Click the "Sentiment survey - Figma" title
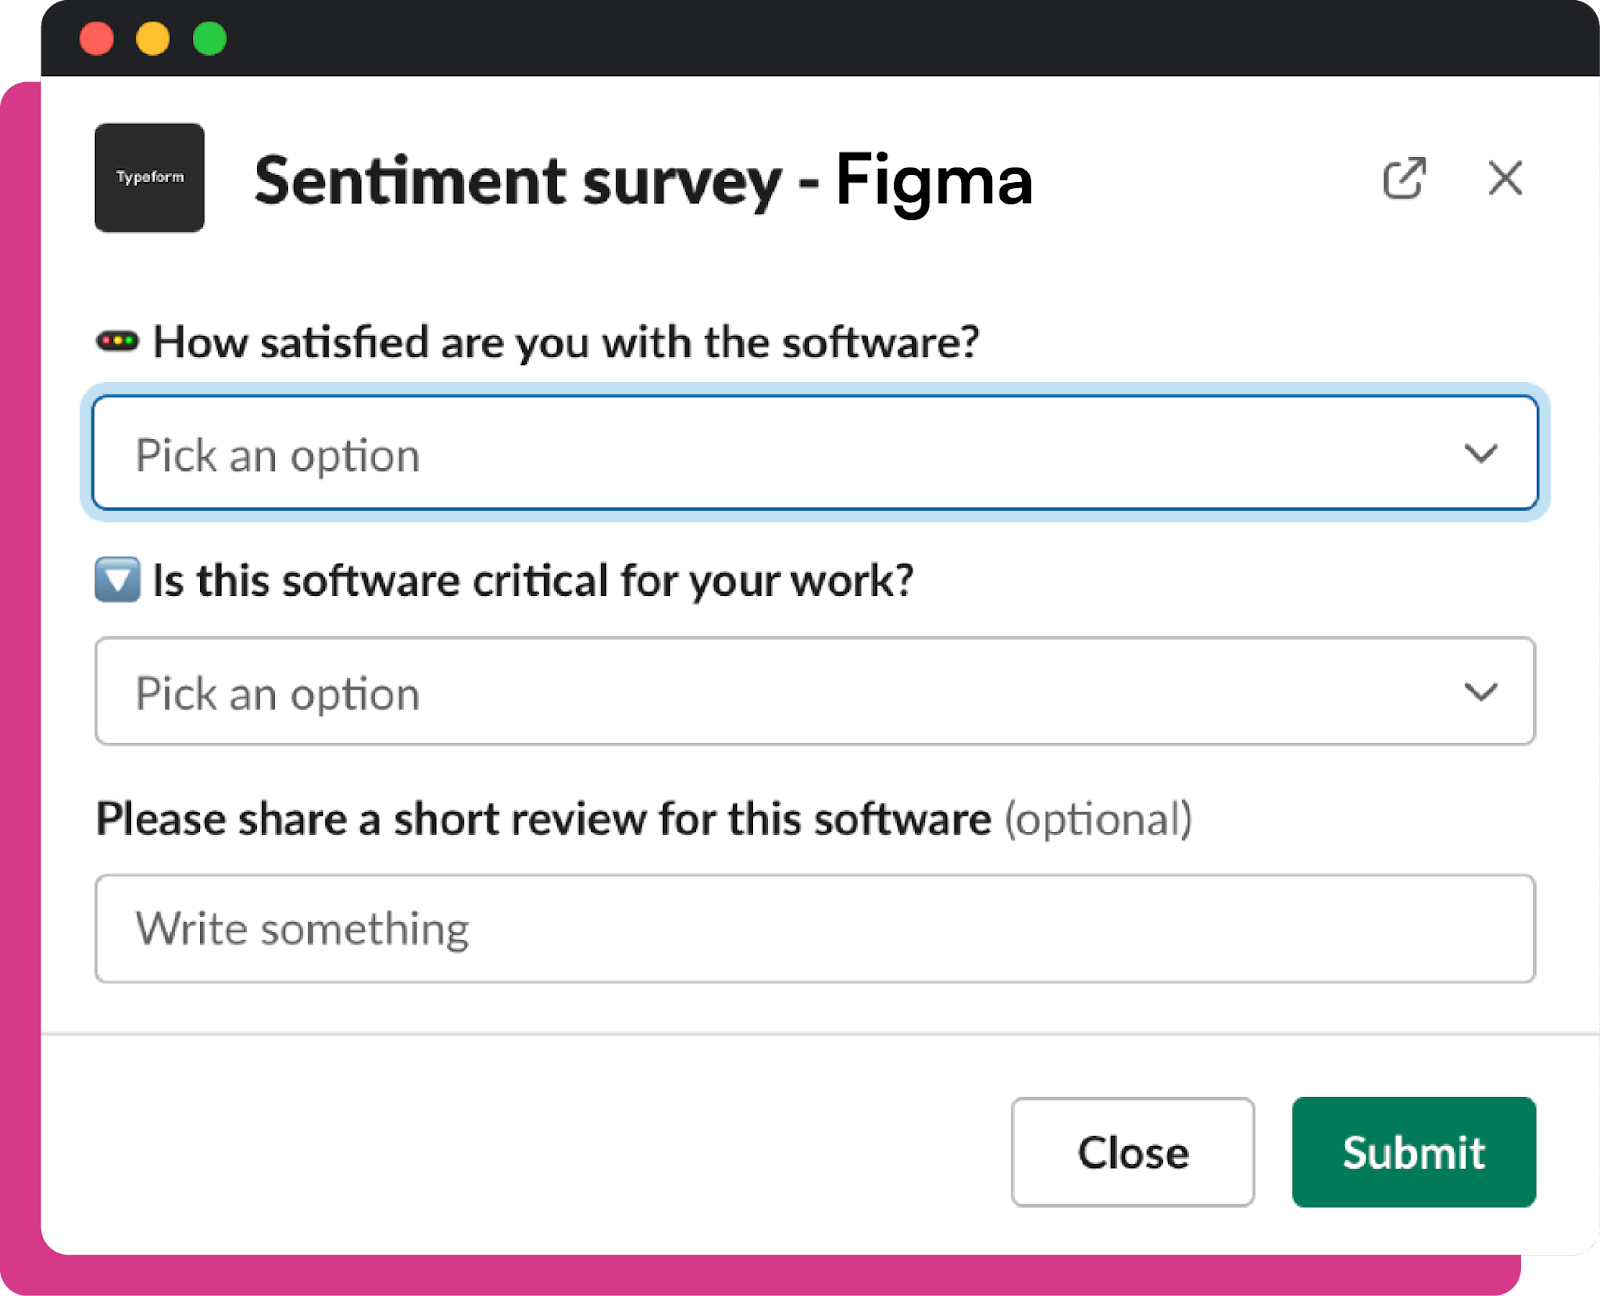 (643, 181)
